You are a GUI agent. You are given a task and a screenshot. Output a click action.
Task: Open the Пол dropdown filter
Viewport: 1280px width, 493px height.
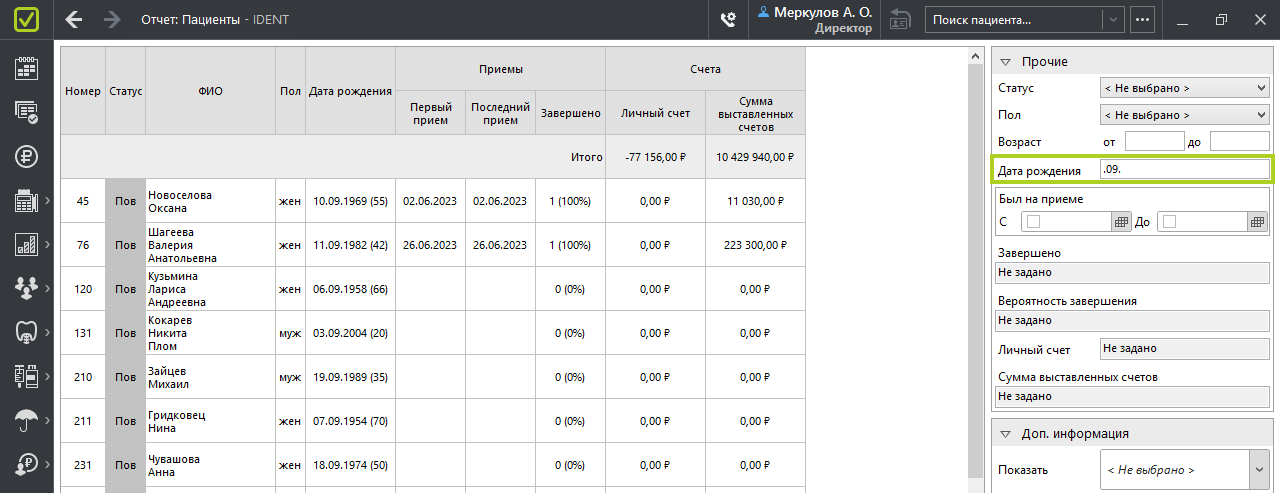coord(1184,115)
